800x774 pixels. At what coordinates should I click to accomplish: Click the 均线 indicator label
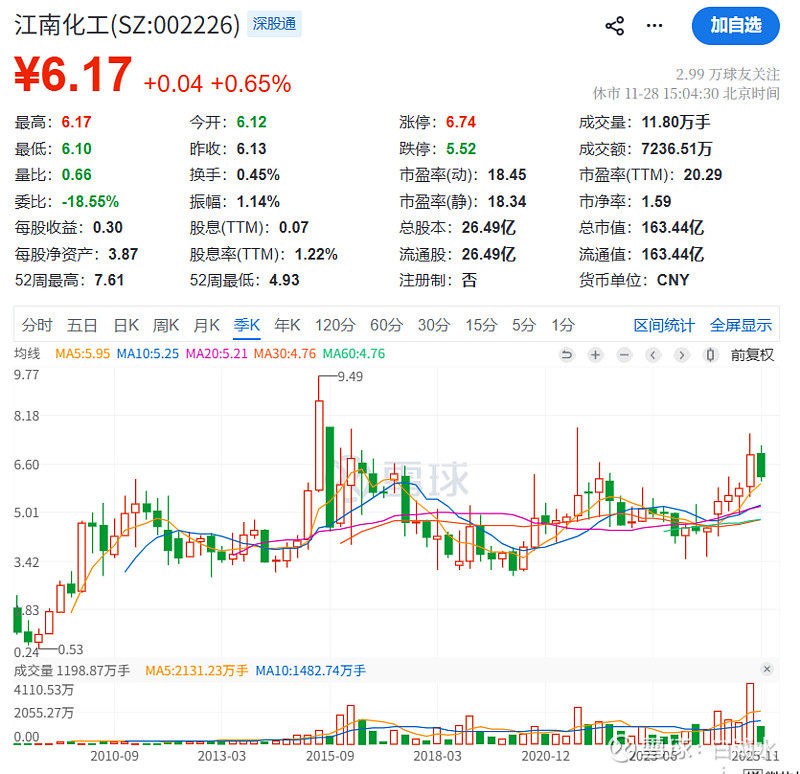pos(27,354)
